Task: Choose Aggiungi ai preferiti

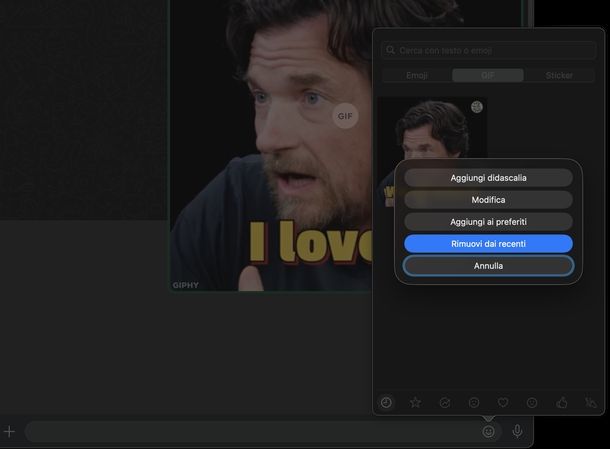Action: (488, 221)
